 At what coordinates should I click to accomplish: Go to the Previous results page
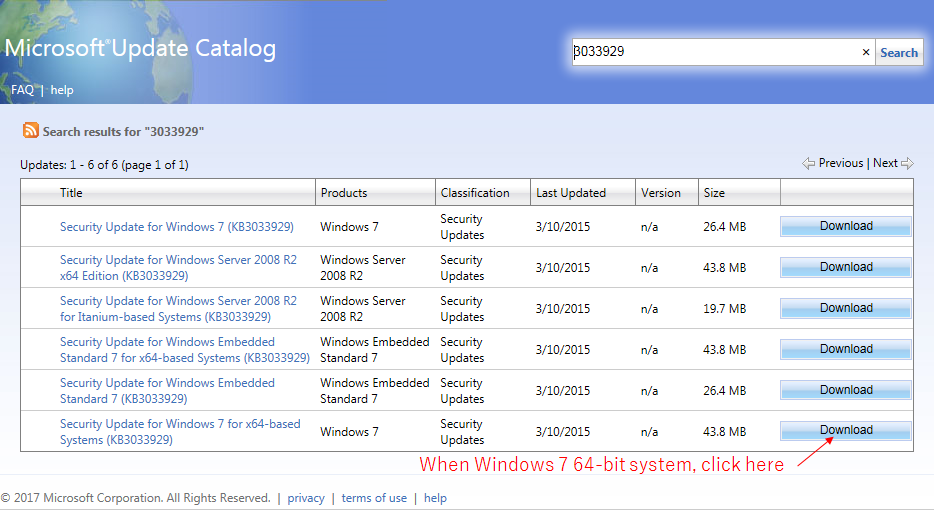click(x=840, y=163)
